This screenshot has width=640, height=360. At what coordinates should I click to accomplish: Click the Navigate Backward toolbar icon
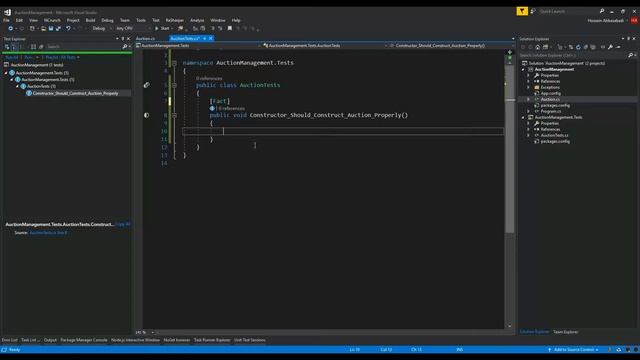tap(10, 29)
